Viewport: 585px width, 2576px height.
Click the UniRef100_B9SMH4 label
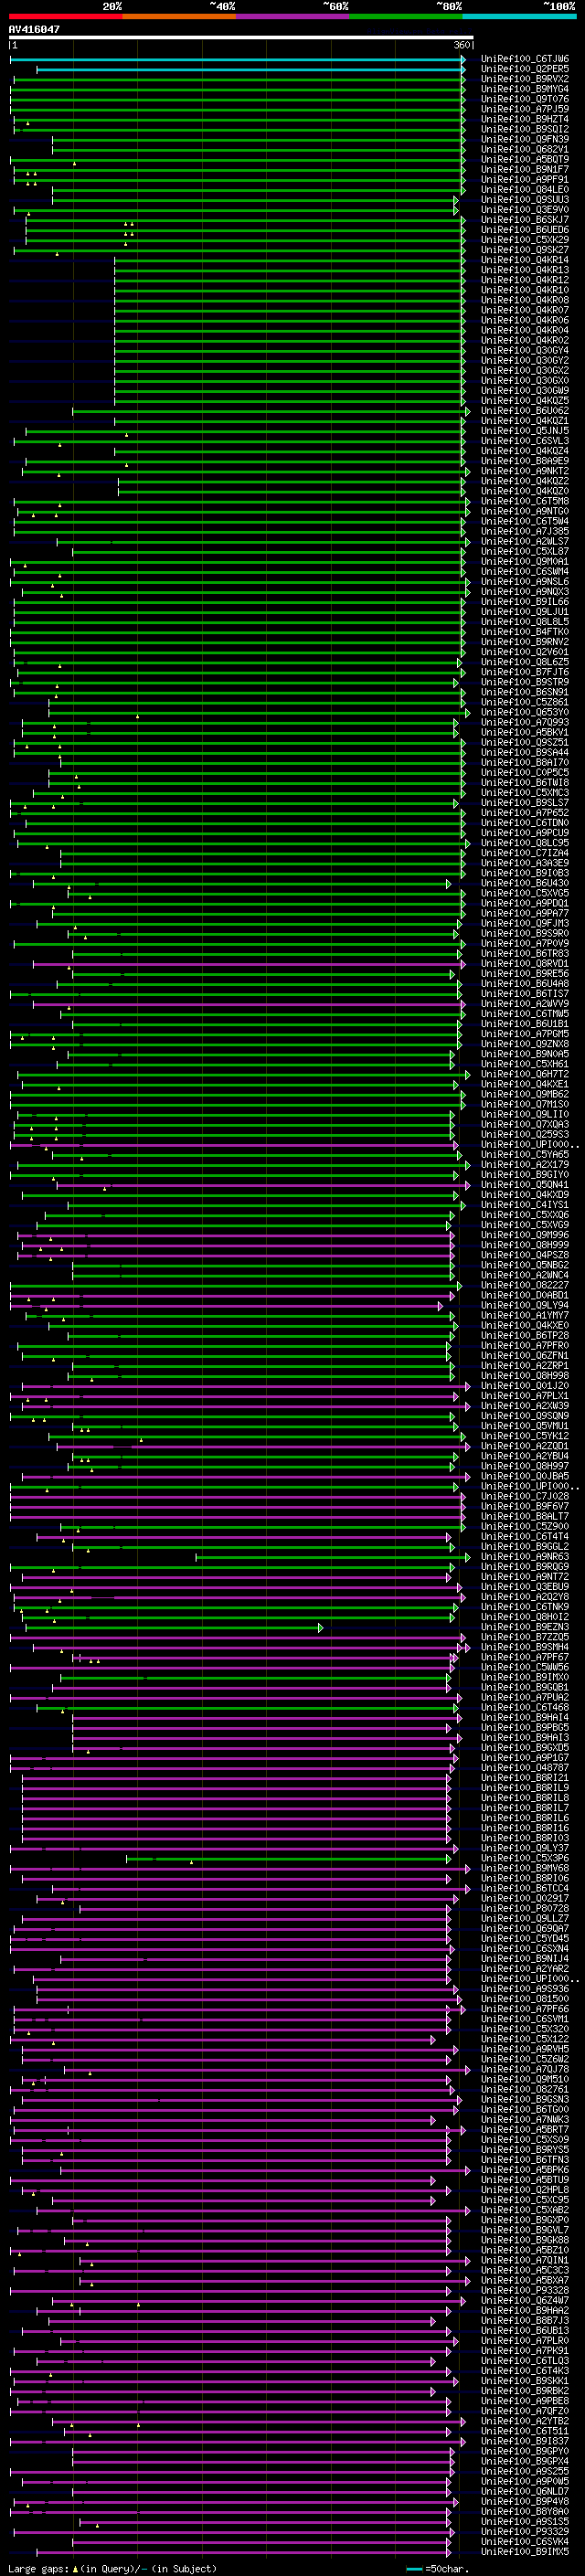tap(525, 1647)
